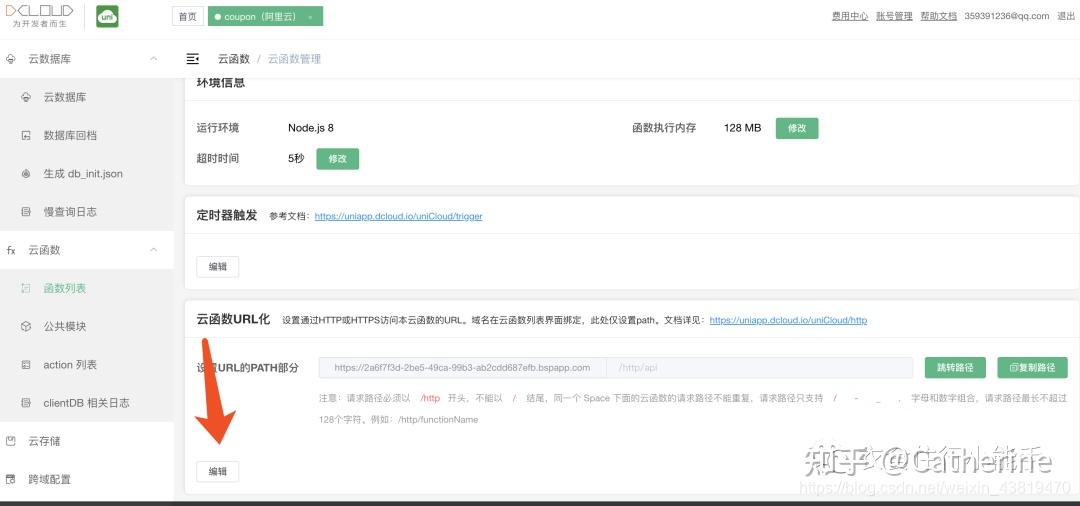The height and width of the screenshot is (506, 1080).
Task: Click 编辑 under 云函数URL化
Action: (218, 472)
